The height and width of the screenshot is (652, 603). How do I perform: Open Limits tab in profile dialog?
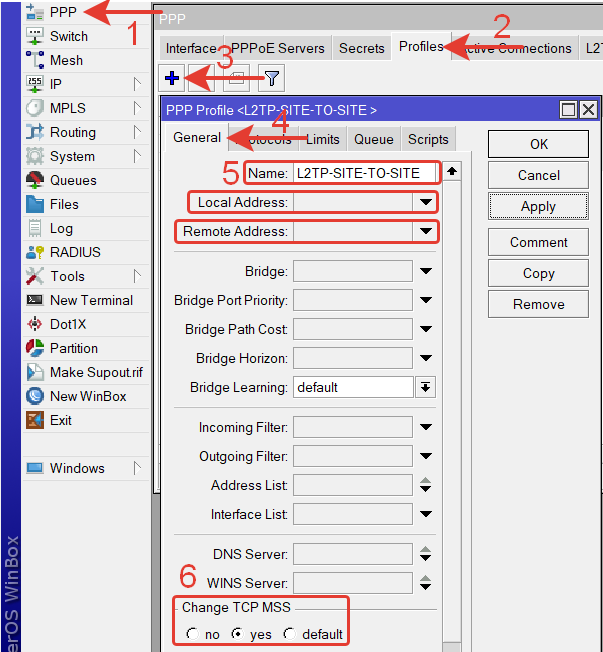(323, 139)
